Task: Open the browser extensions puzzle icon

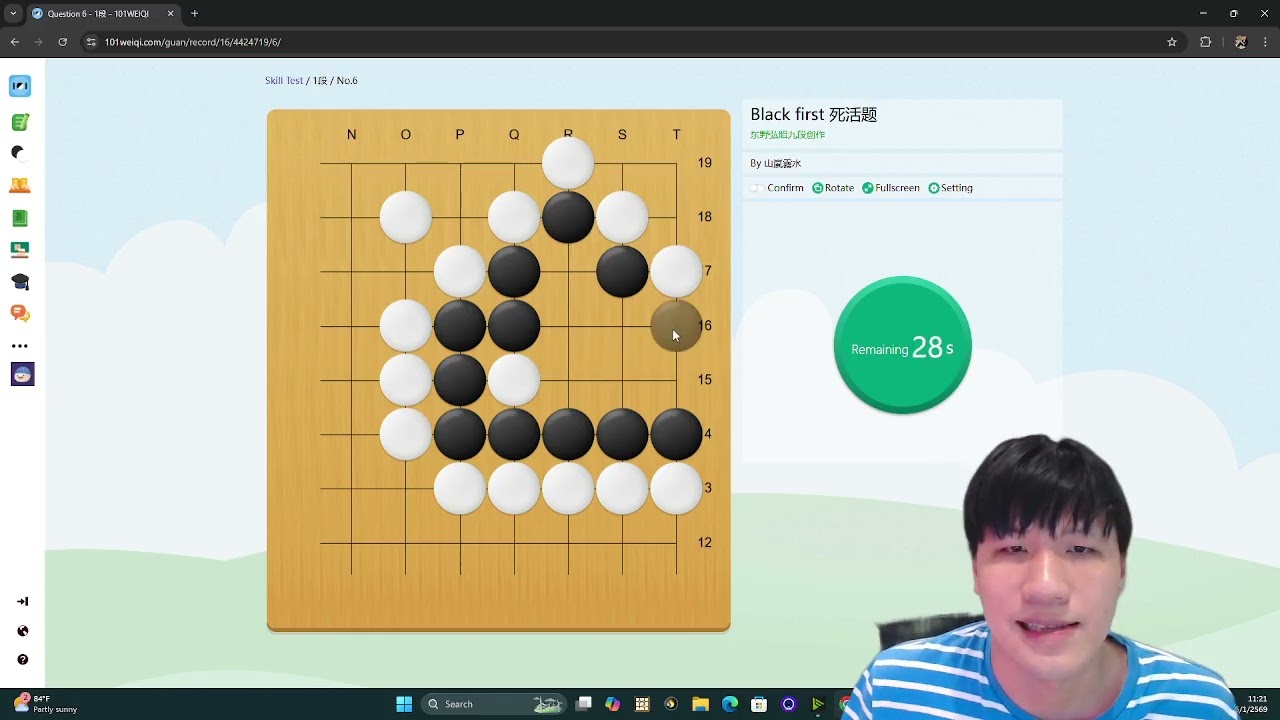Action: pos(1205,42)
